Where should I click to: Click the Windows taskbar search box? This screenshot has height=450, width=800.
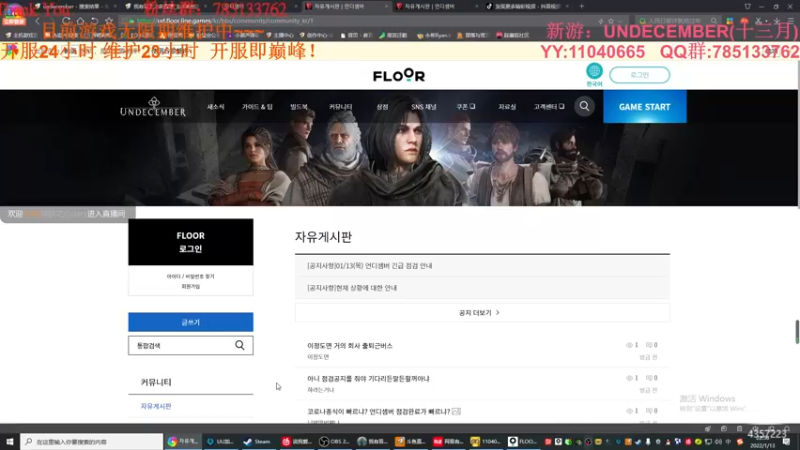coord(92,441)
